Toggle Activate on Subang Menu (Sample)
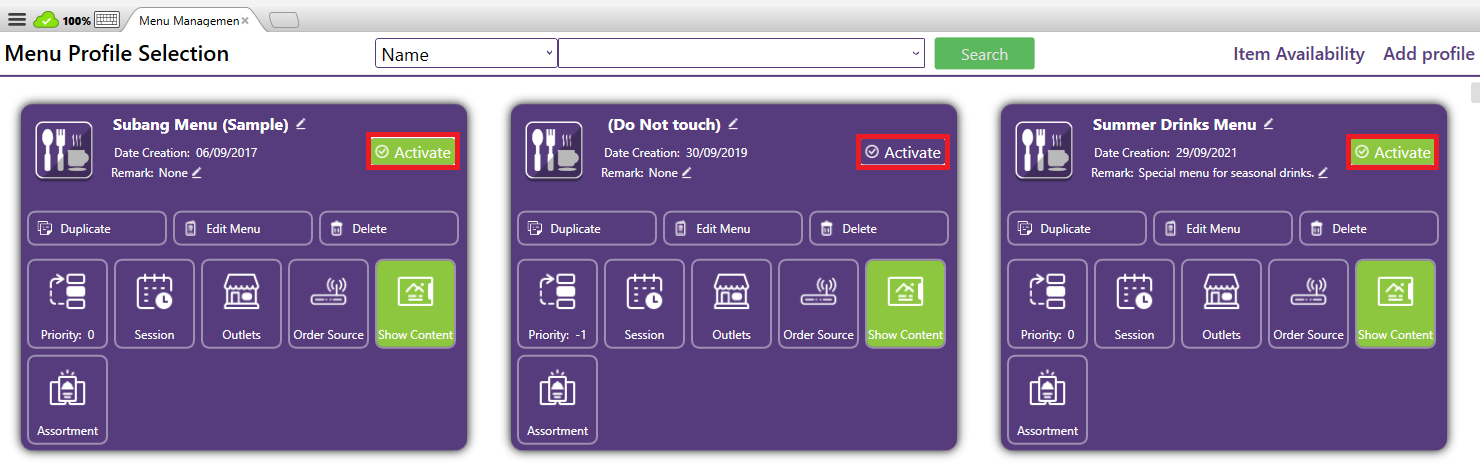The height and width of the screenshot is (475, 1480). click(413, 152)
